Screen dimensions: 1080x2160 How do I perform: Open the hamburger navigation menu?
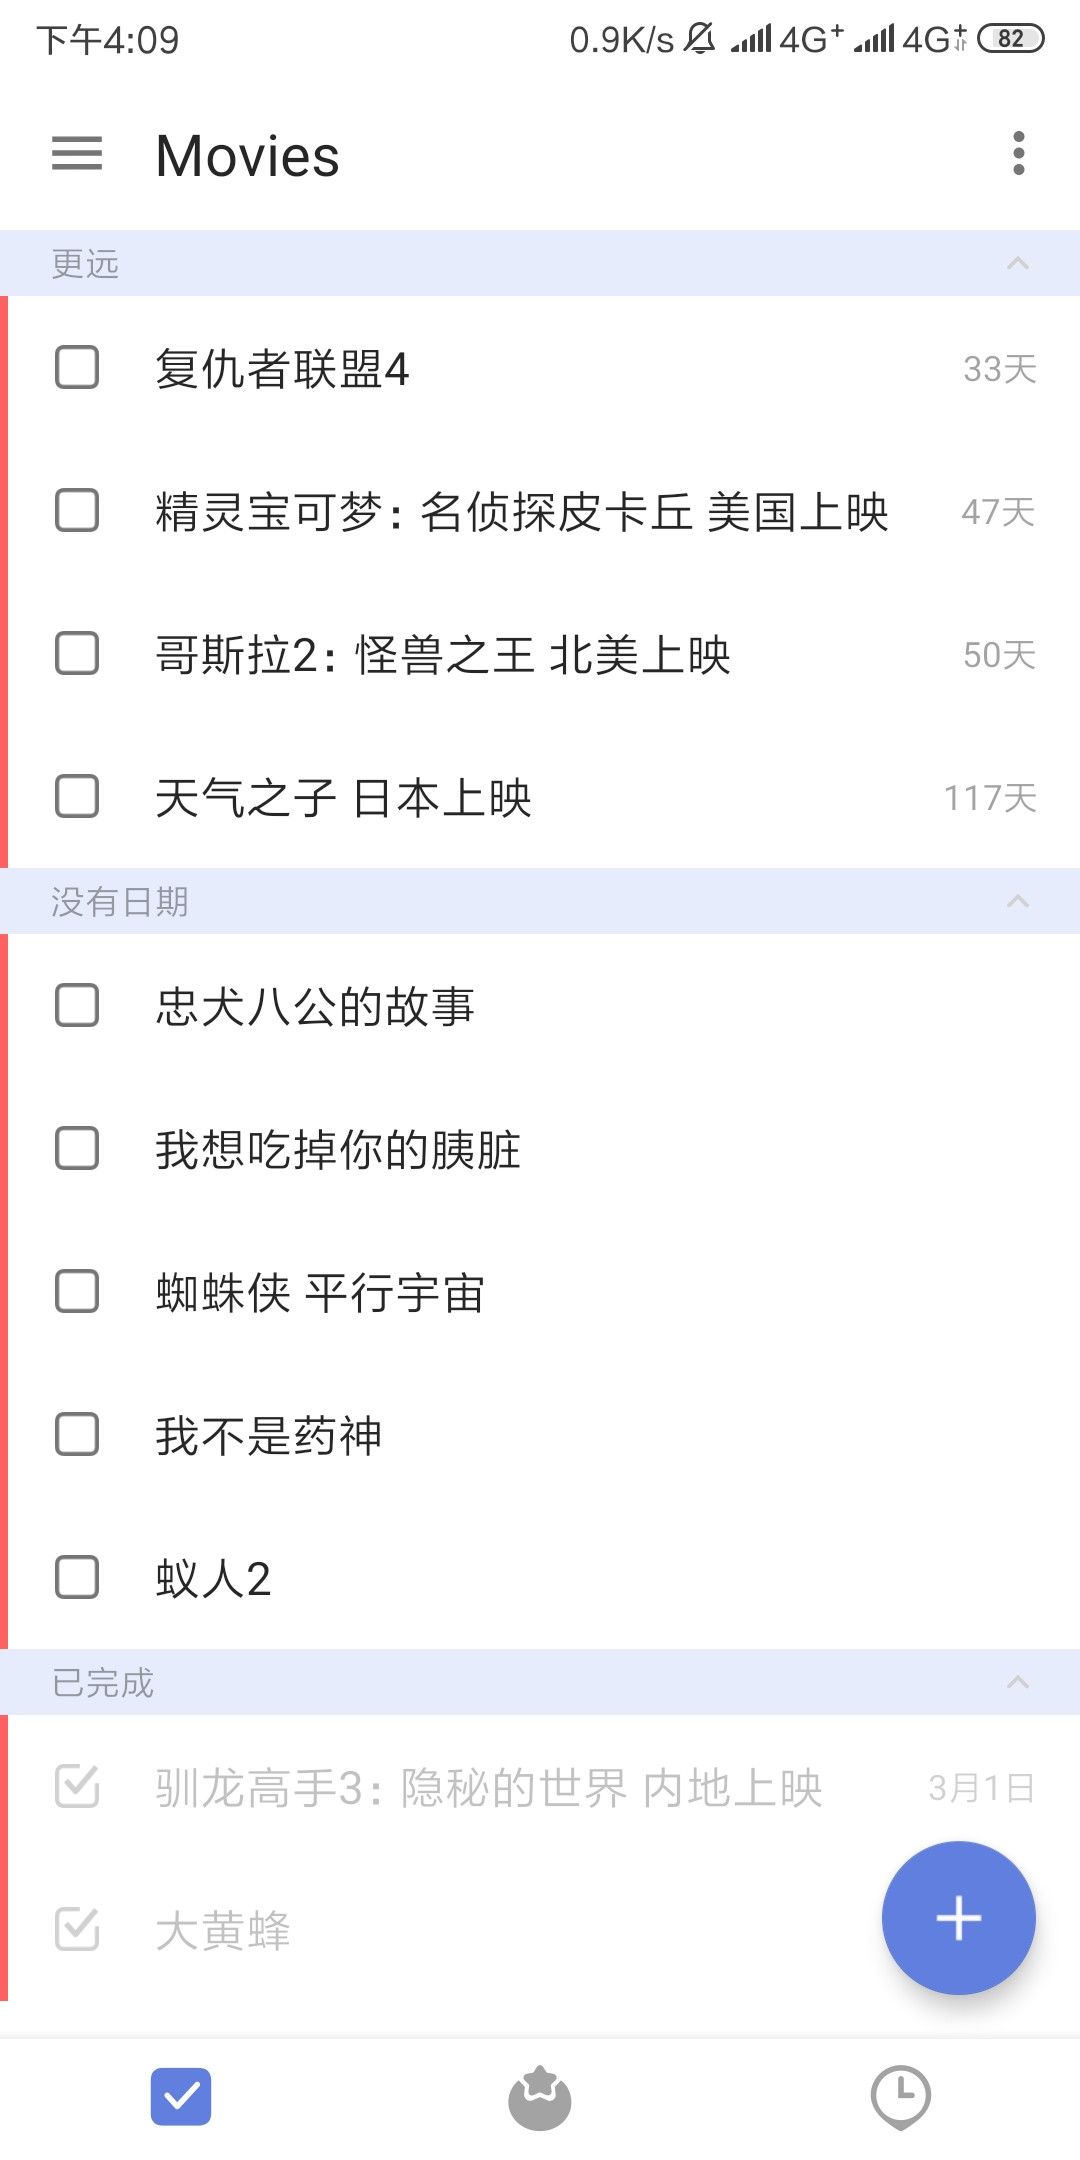(x=77, y=154)
